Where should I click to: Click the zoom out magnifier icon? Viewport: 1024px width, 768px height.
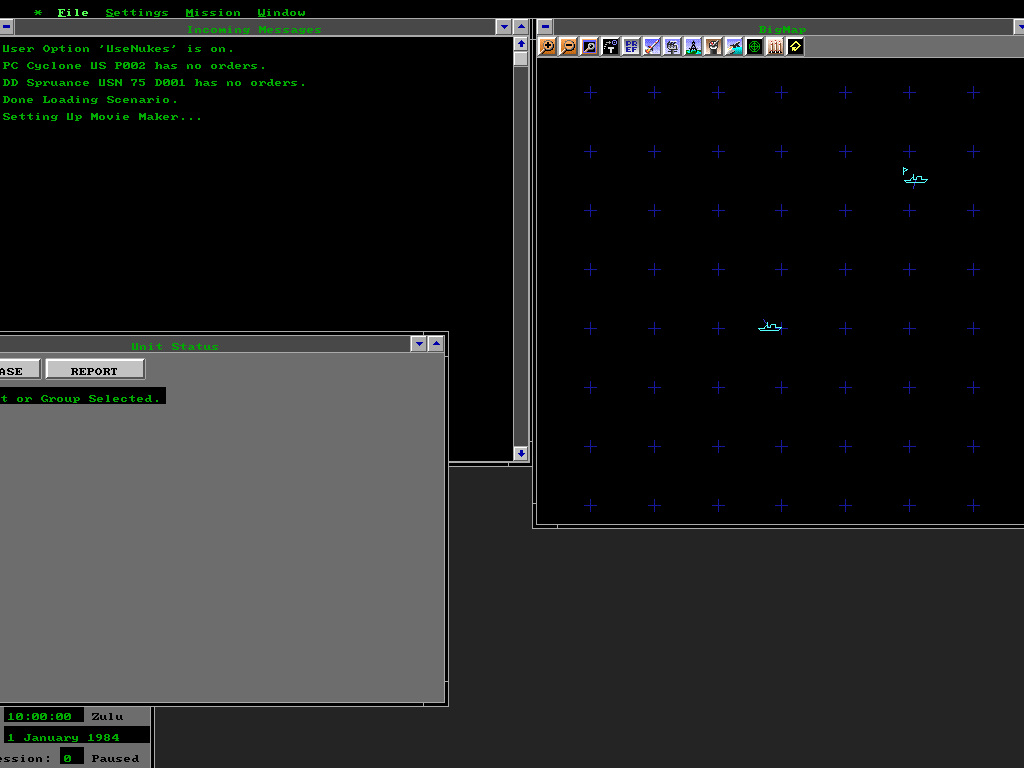[x=569, y=46]
